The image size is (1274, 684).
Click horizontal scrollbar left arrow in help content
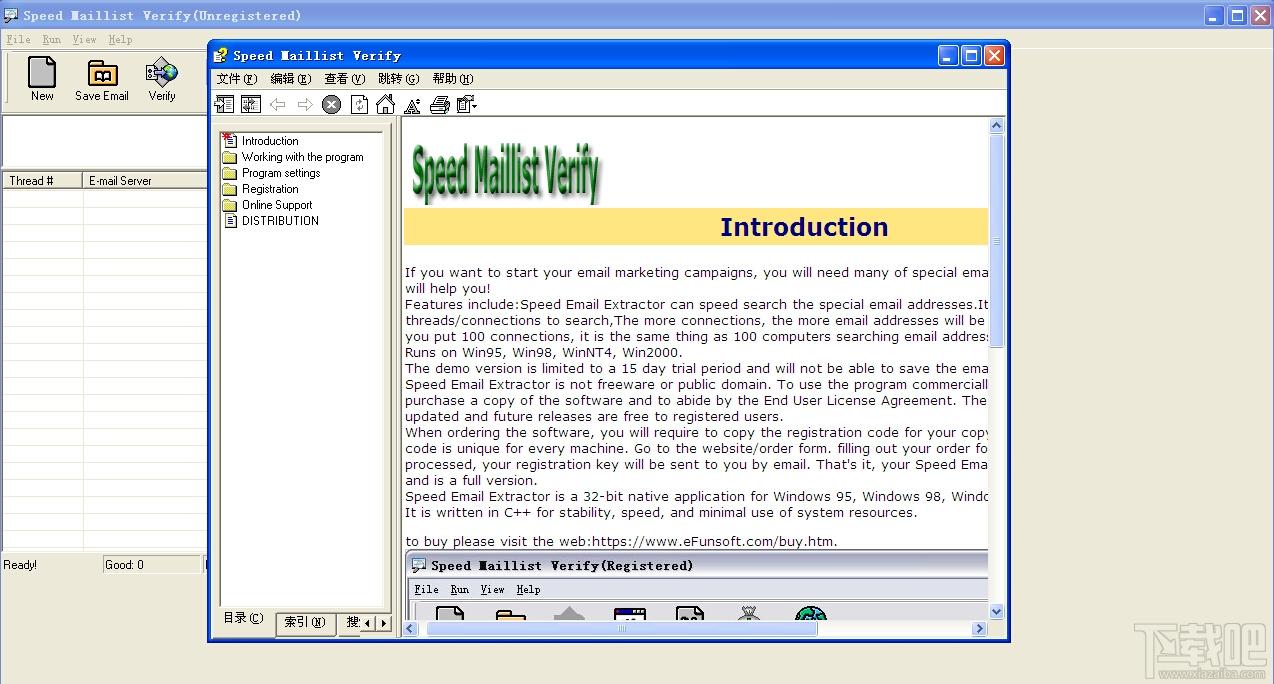411,629
